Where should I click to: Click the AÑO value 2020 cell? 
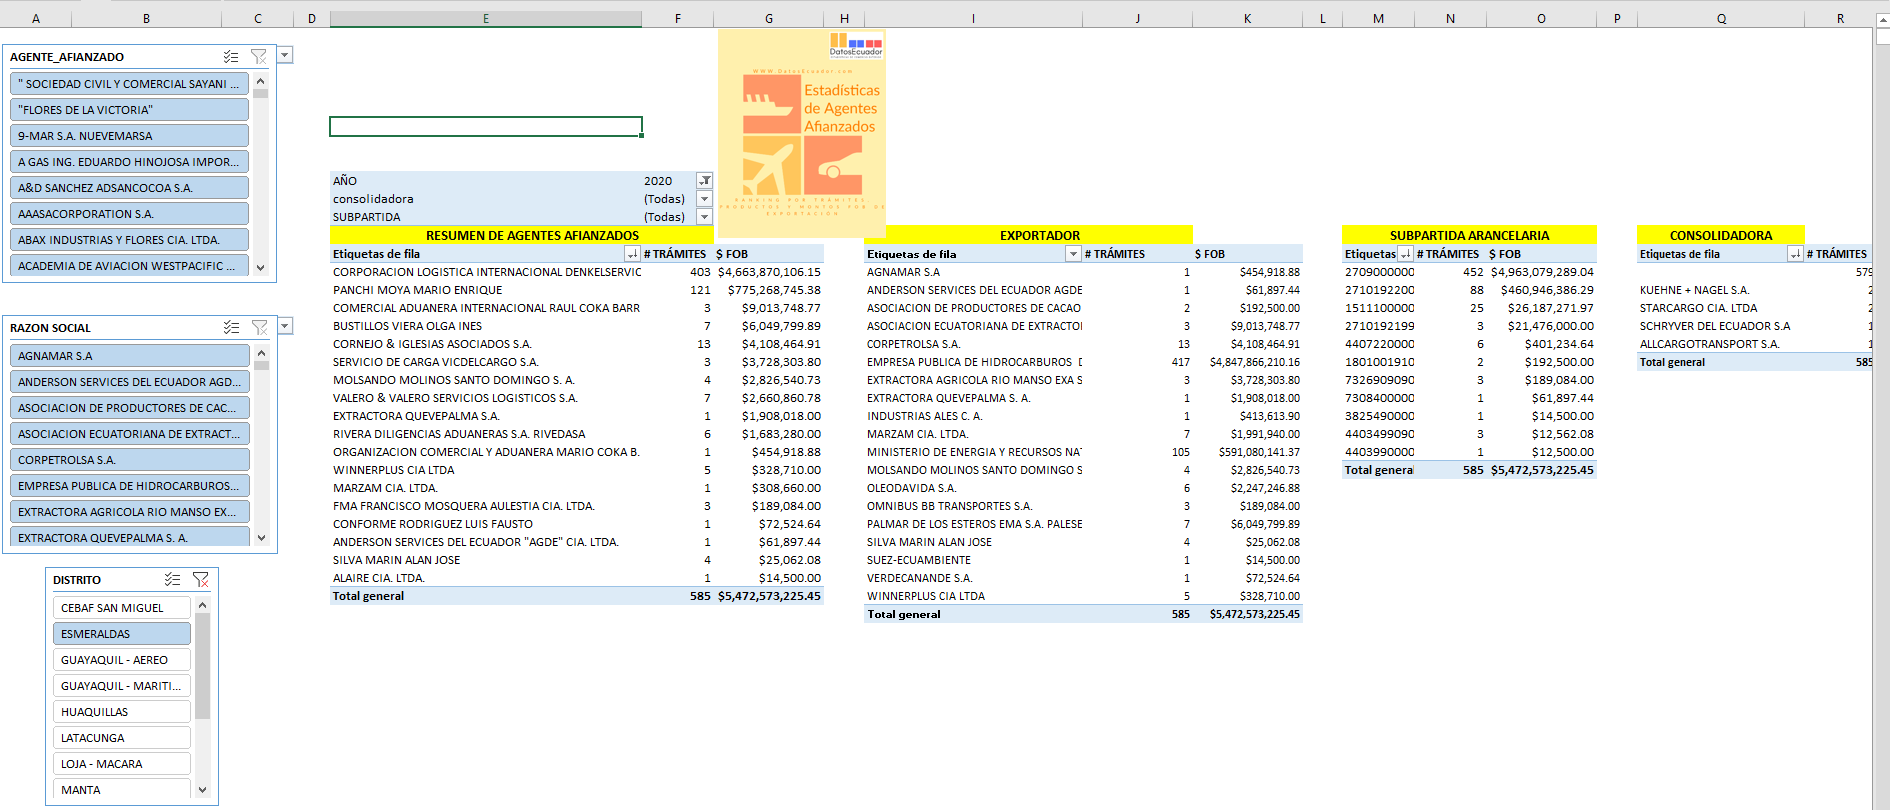coord(658,181)
